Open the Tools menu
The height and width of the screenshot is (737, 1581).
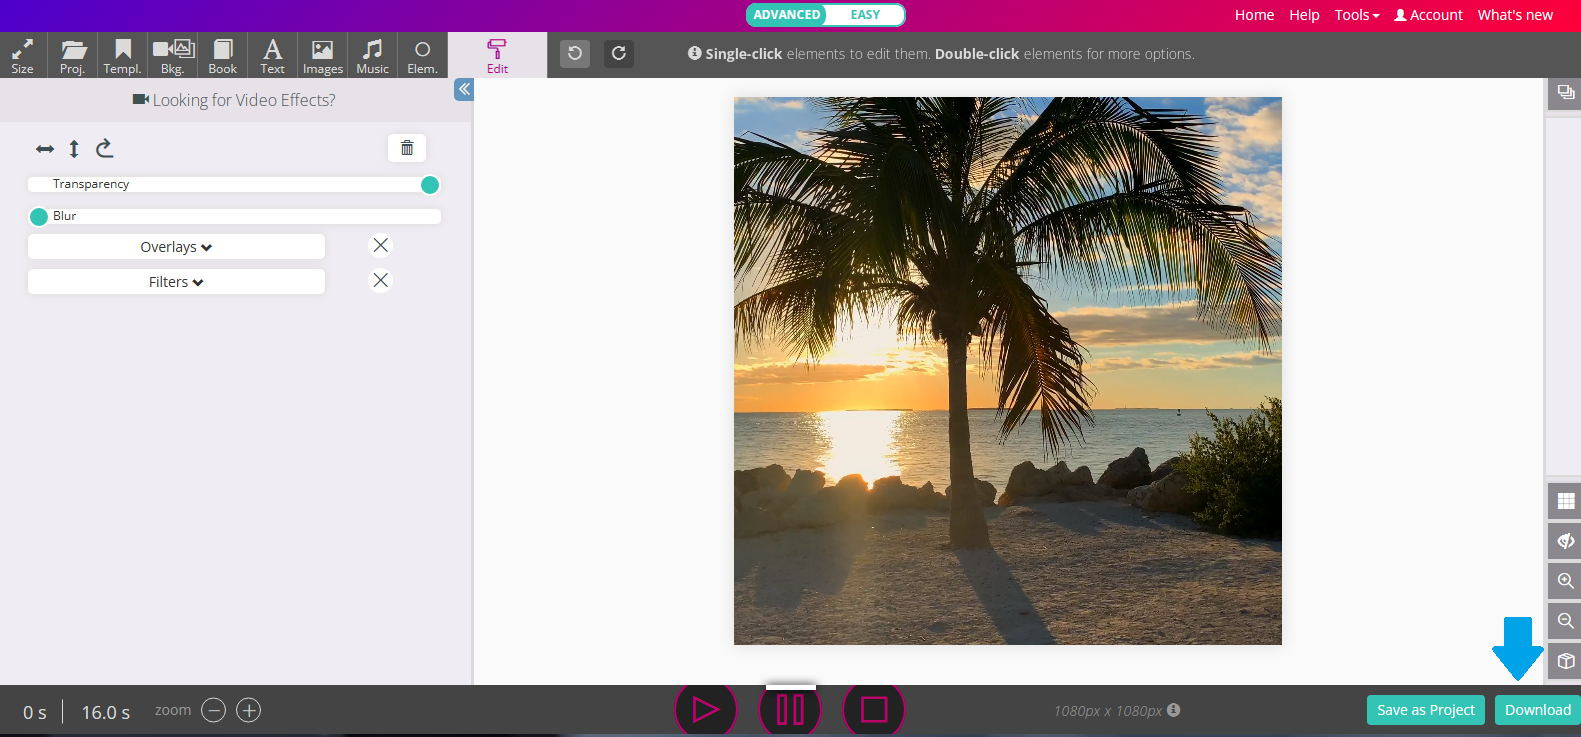tap(1356, 15)
